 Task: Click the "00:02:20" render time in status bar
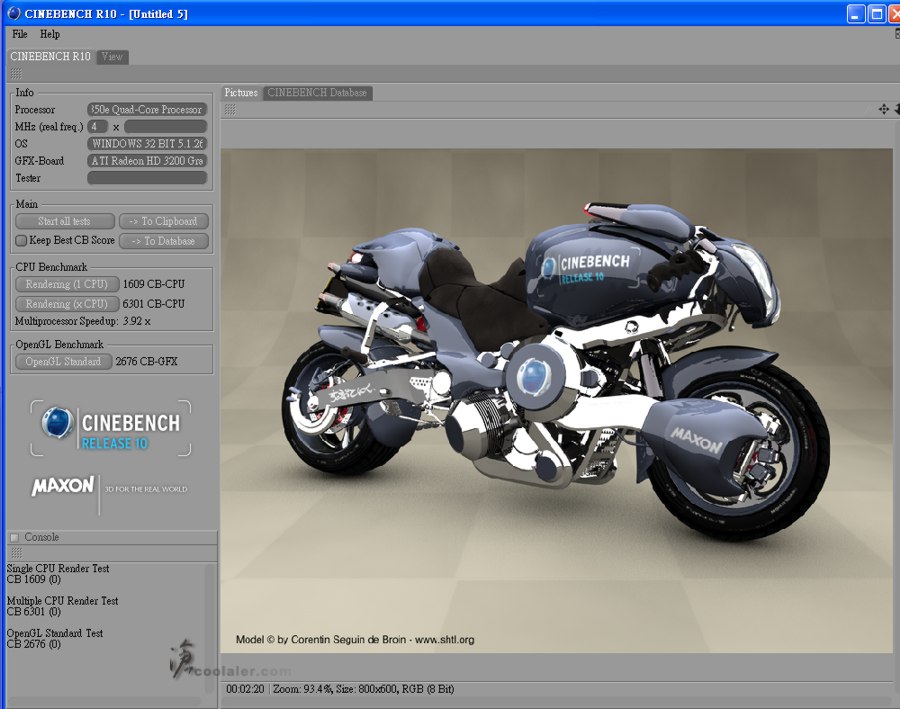(x=245, y=689)
